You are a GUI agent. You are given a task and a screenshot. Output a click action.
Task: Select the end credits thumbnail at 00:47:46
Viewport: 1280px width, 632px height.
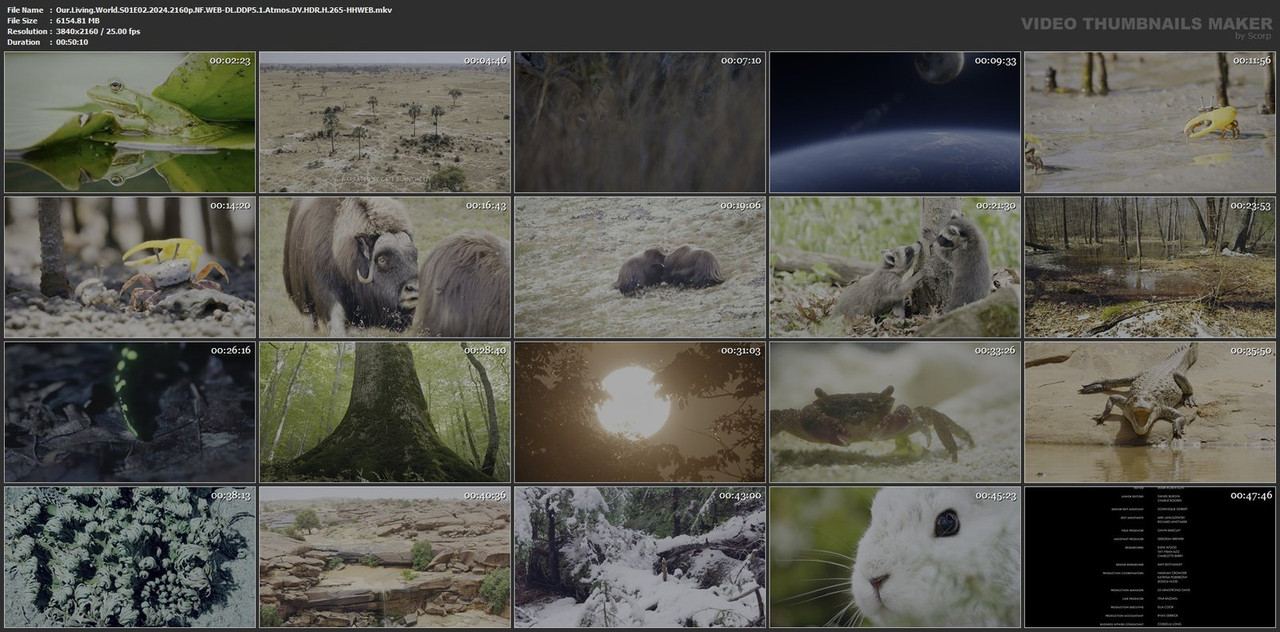point(1150,557)
